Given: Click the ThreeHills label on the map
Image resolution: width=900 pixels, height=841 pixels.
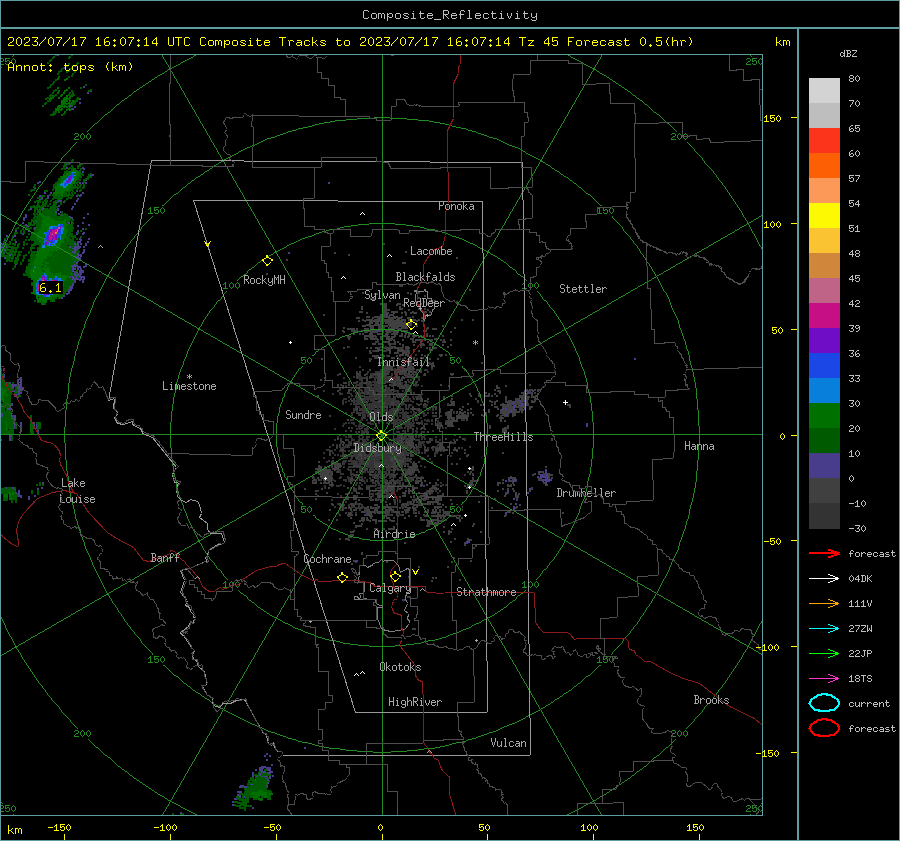Looking at the screenshot, I should (503, 437).
